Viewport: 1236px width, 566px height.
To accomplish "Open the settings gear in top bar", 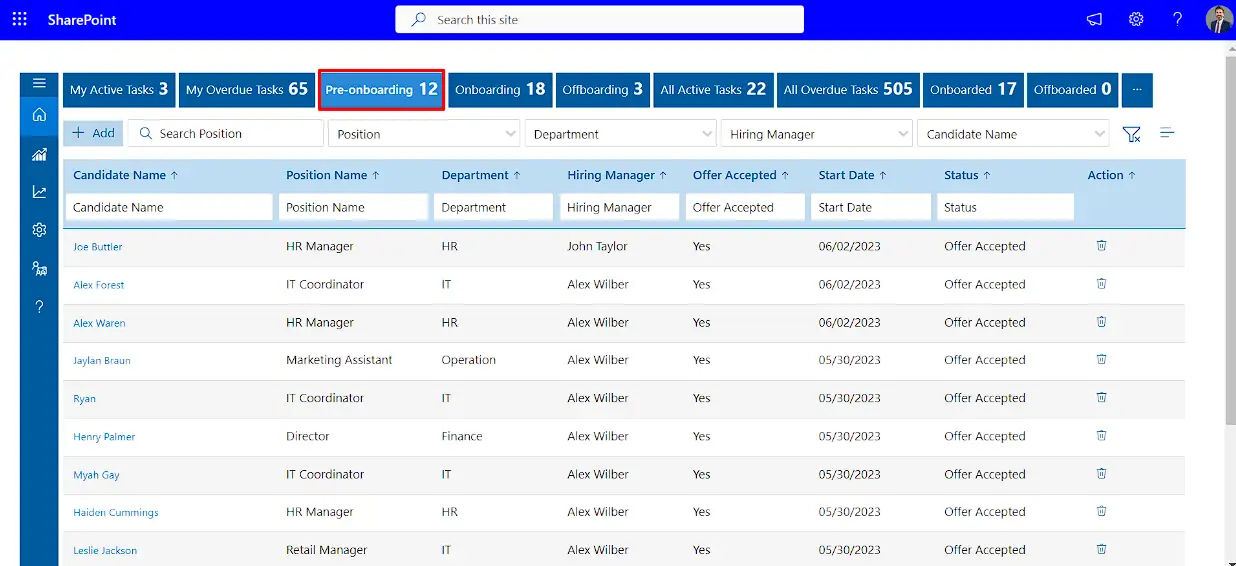I will pyautogui.click(x=1136, y=19).
